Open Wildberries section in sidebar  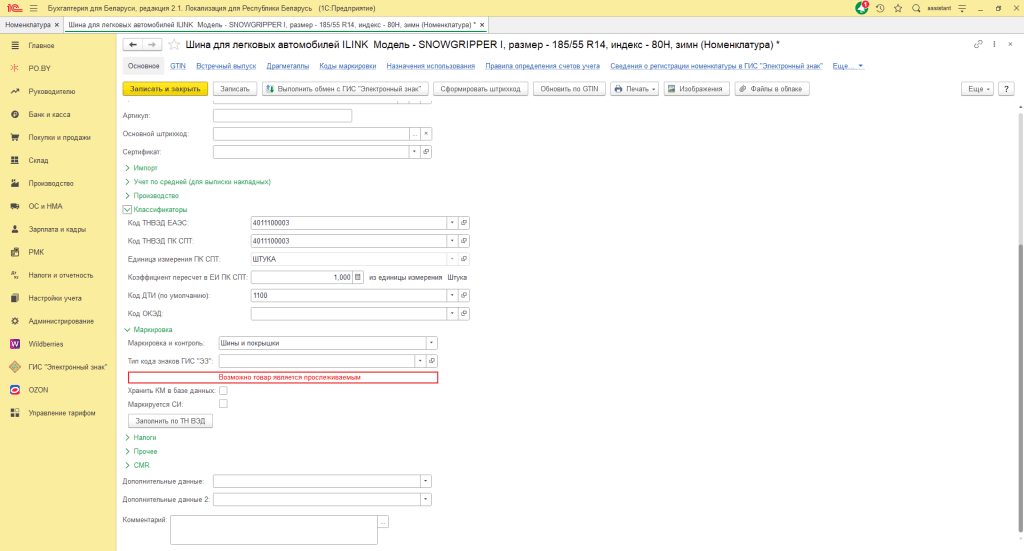coord(46,344)
